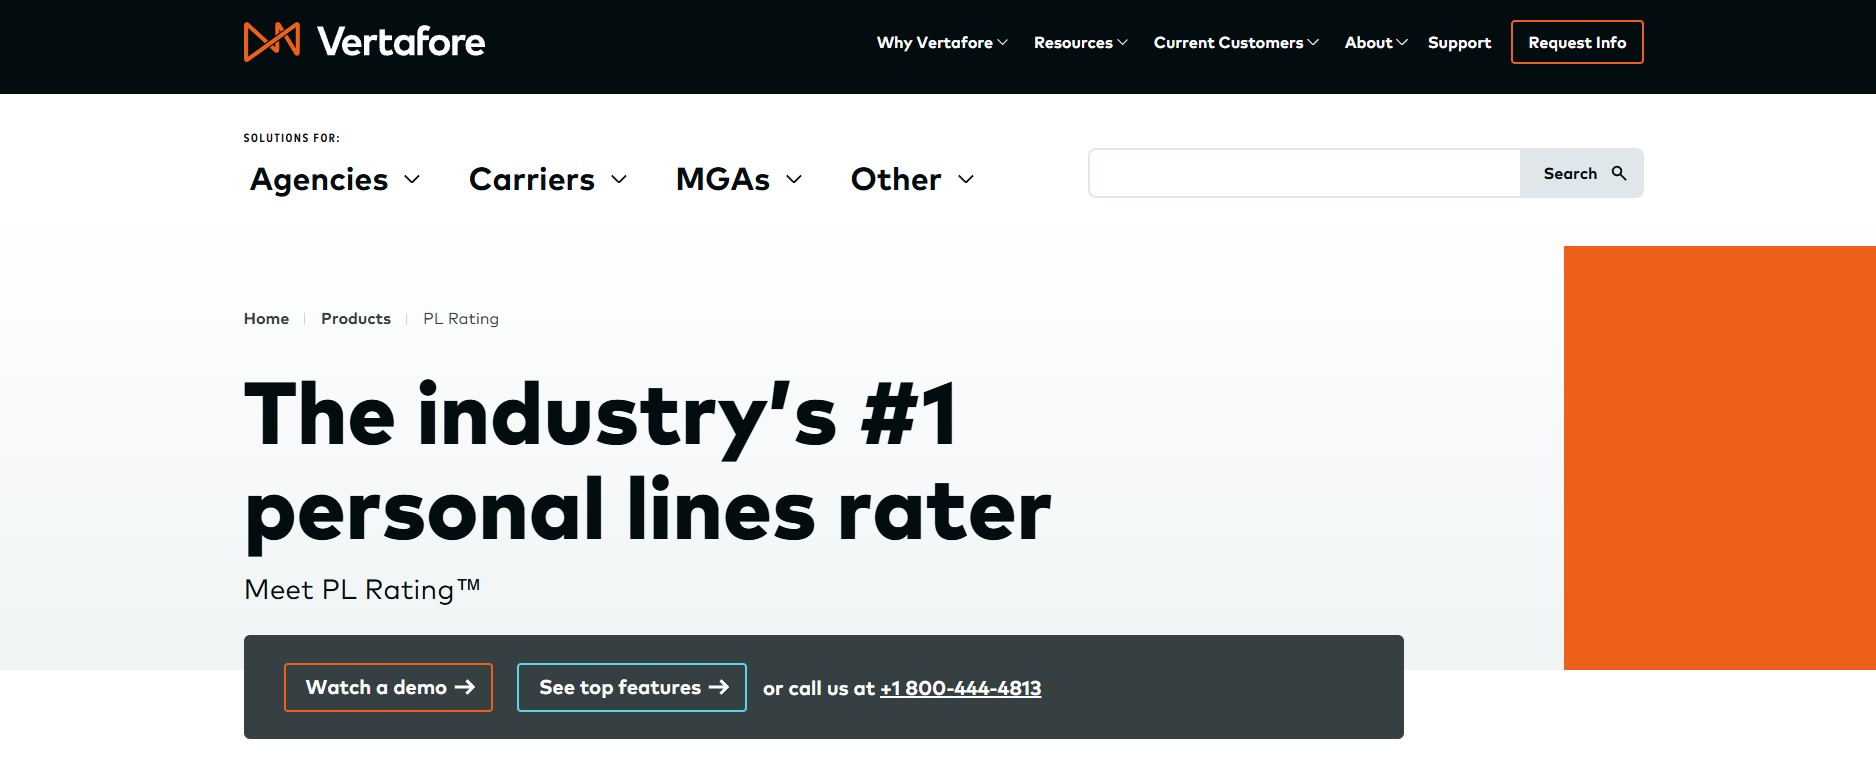1876x774 pixels.
Task: Click the arrow in See top features
Action: [718, 687]
